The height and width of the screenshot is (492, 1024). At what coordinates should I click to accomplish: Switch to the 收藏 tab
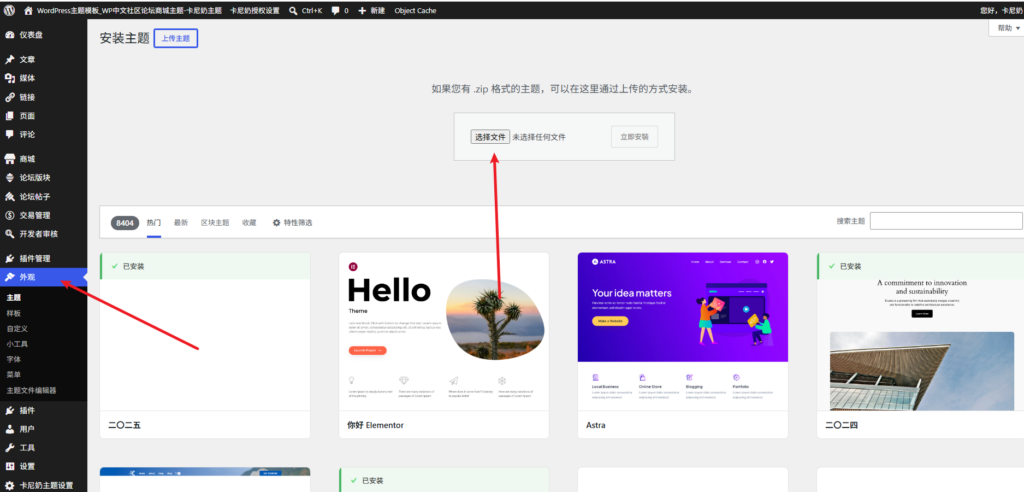[x=249, y=223]
